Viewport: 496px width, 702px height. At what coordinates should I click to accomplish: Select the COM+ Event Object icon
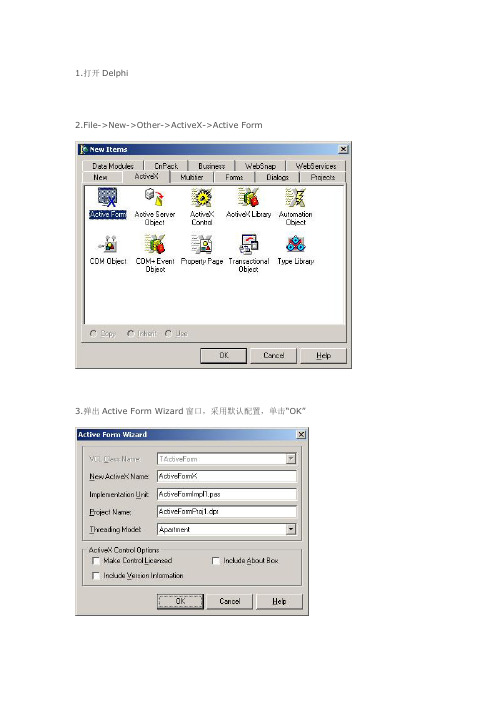tap(155, 244)
